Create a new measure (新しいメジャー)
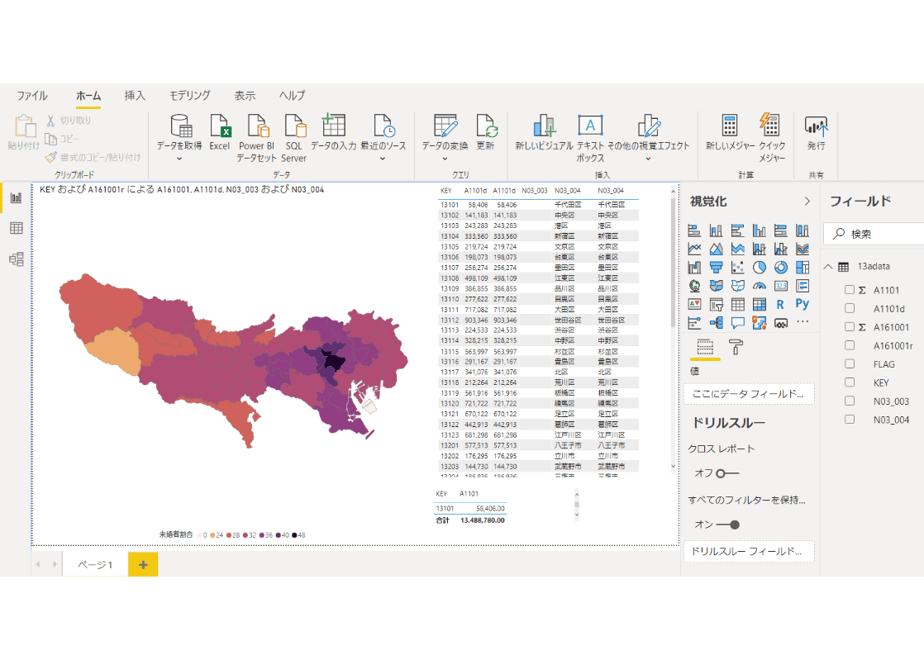924x660 pixels. (730, 133)
